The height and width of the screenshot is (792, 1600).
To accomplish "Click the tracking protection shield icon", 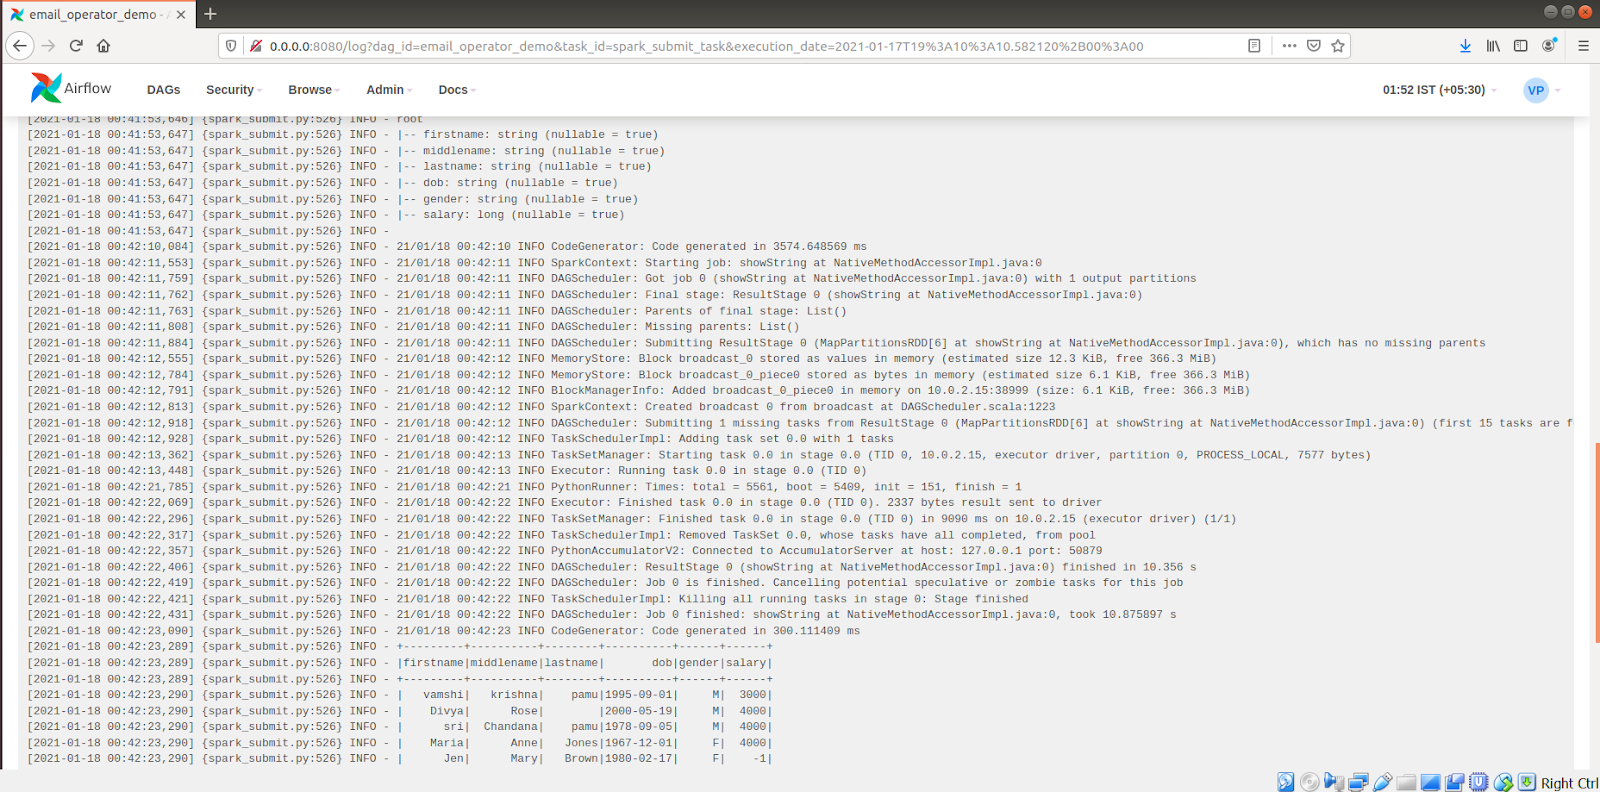I will (231, 46).
